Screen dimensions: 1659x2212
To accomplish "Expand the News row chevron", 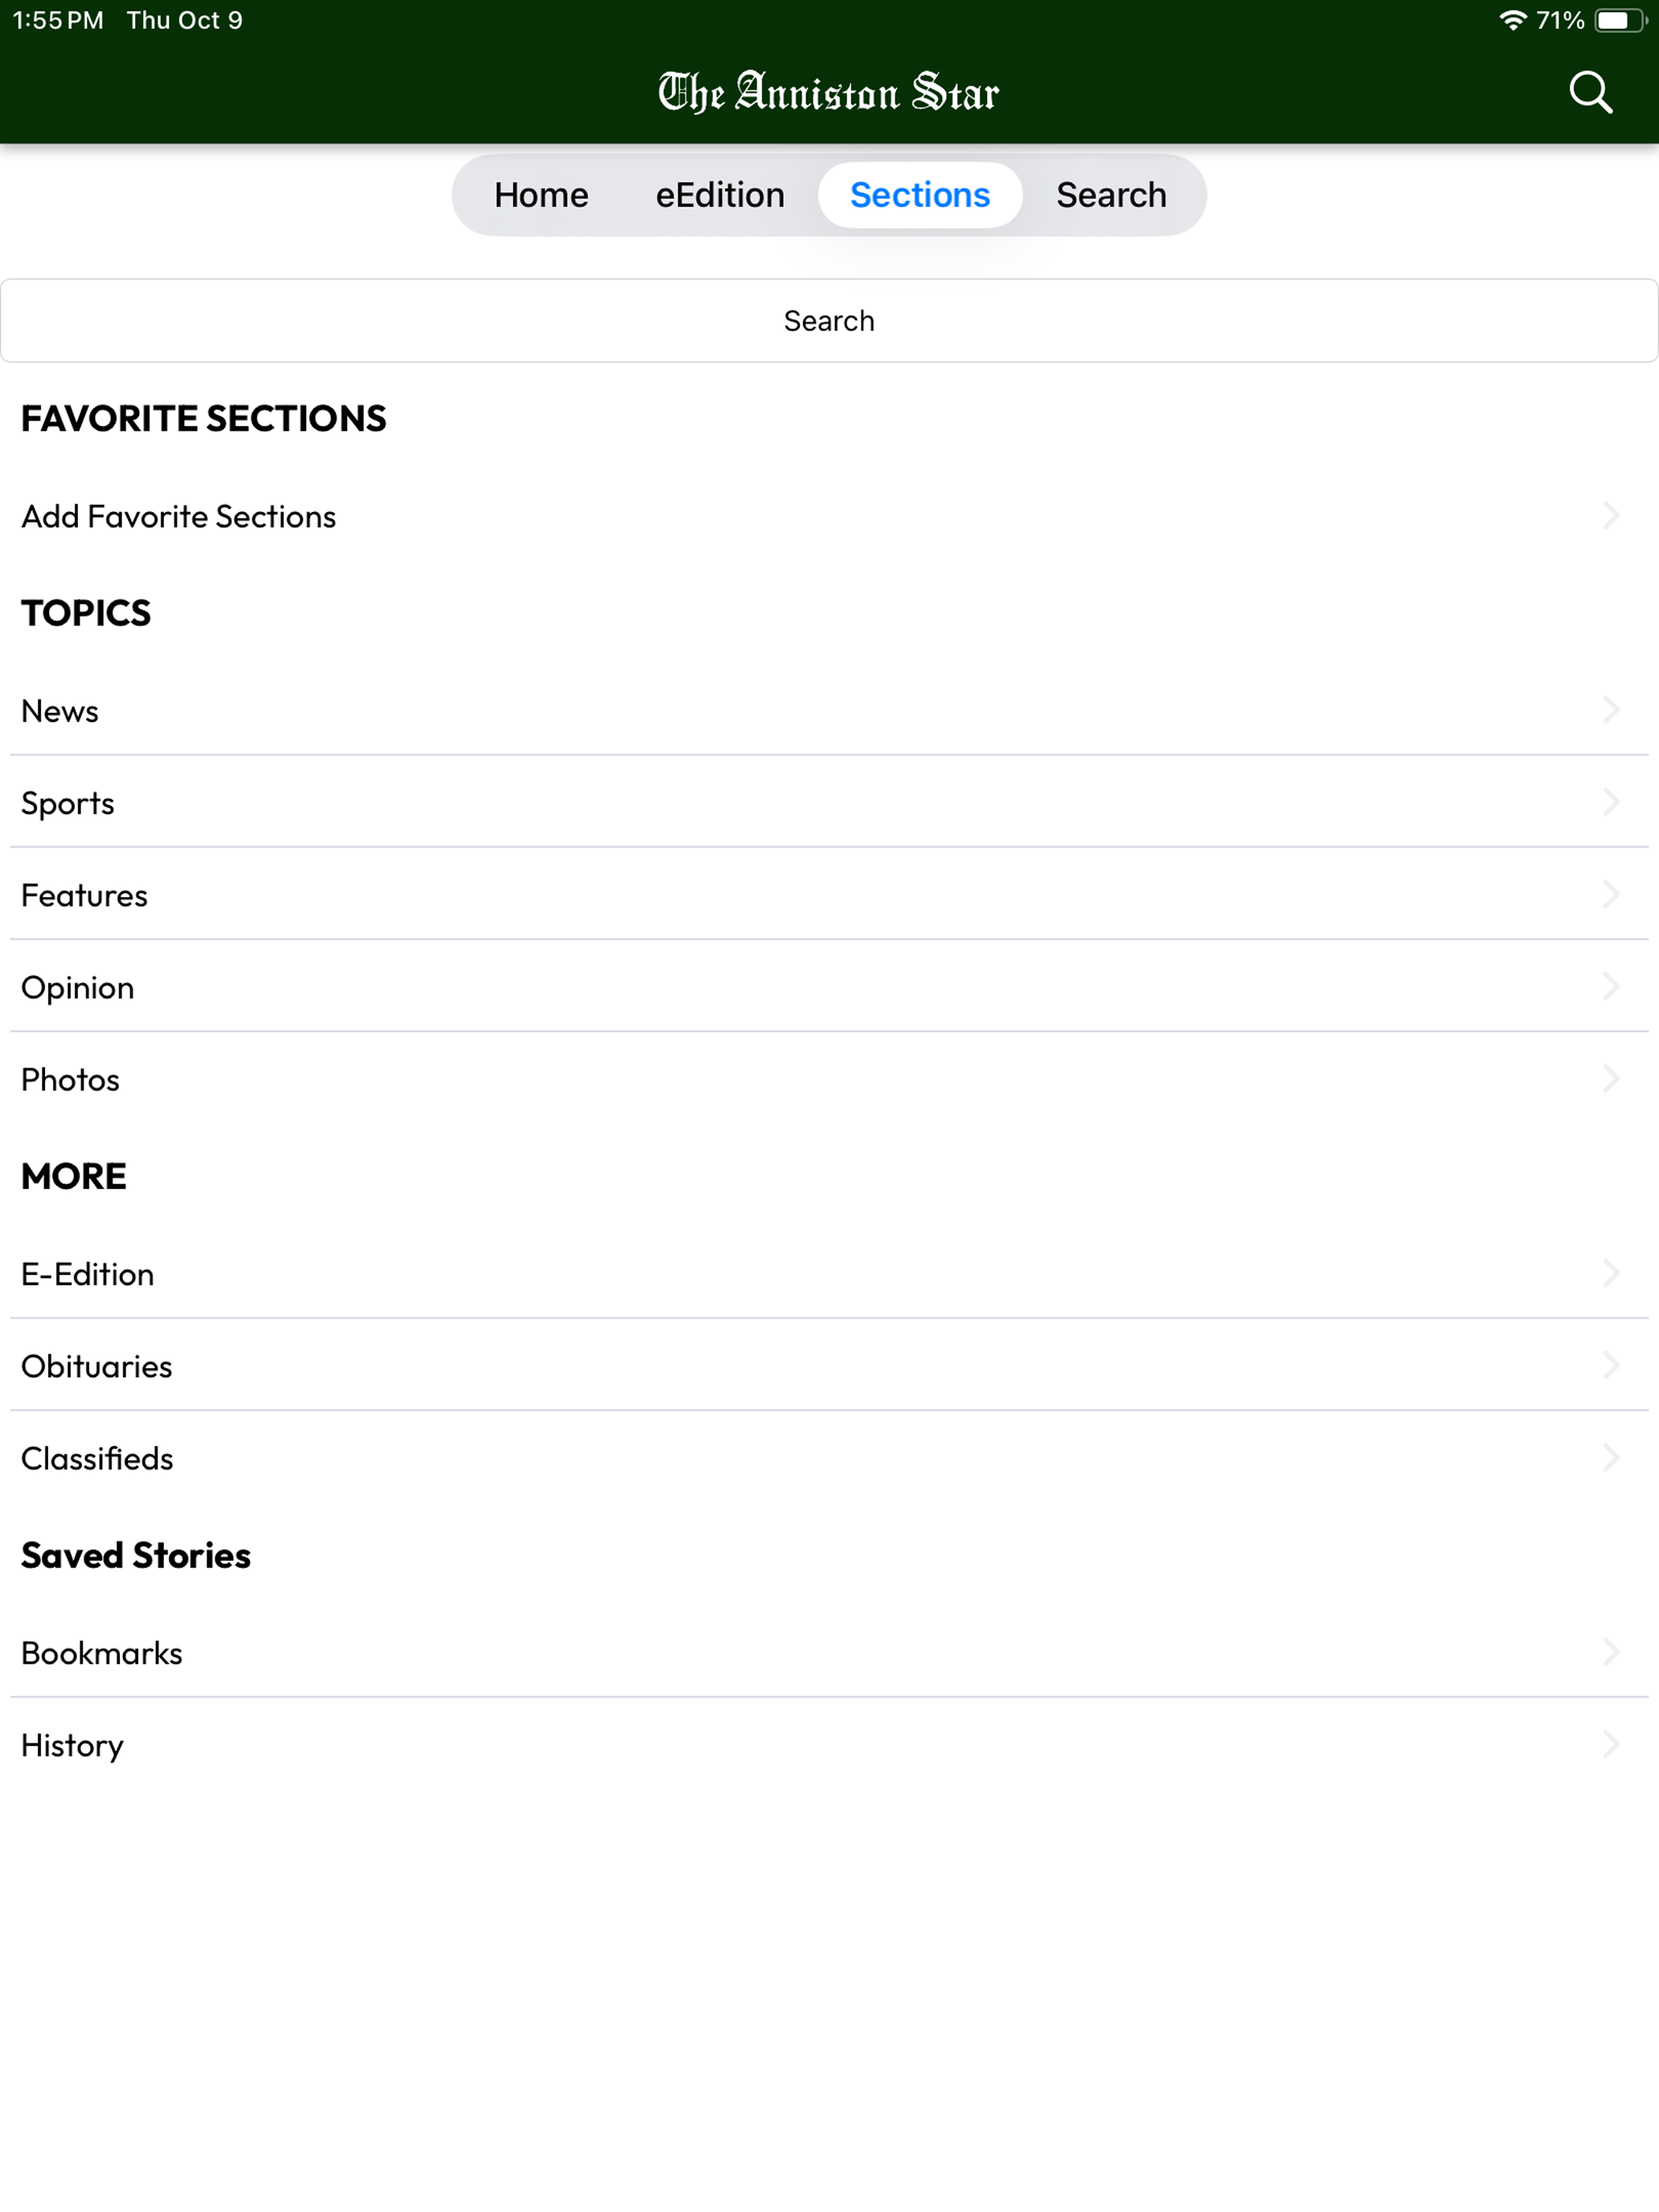I will (x=1611, y=711).
